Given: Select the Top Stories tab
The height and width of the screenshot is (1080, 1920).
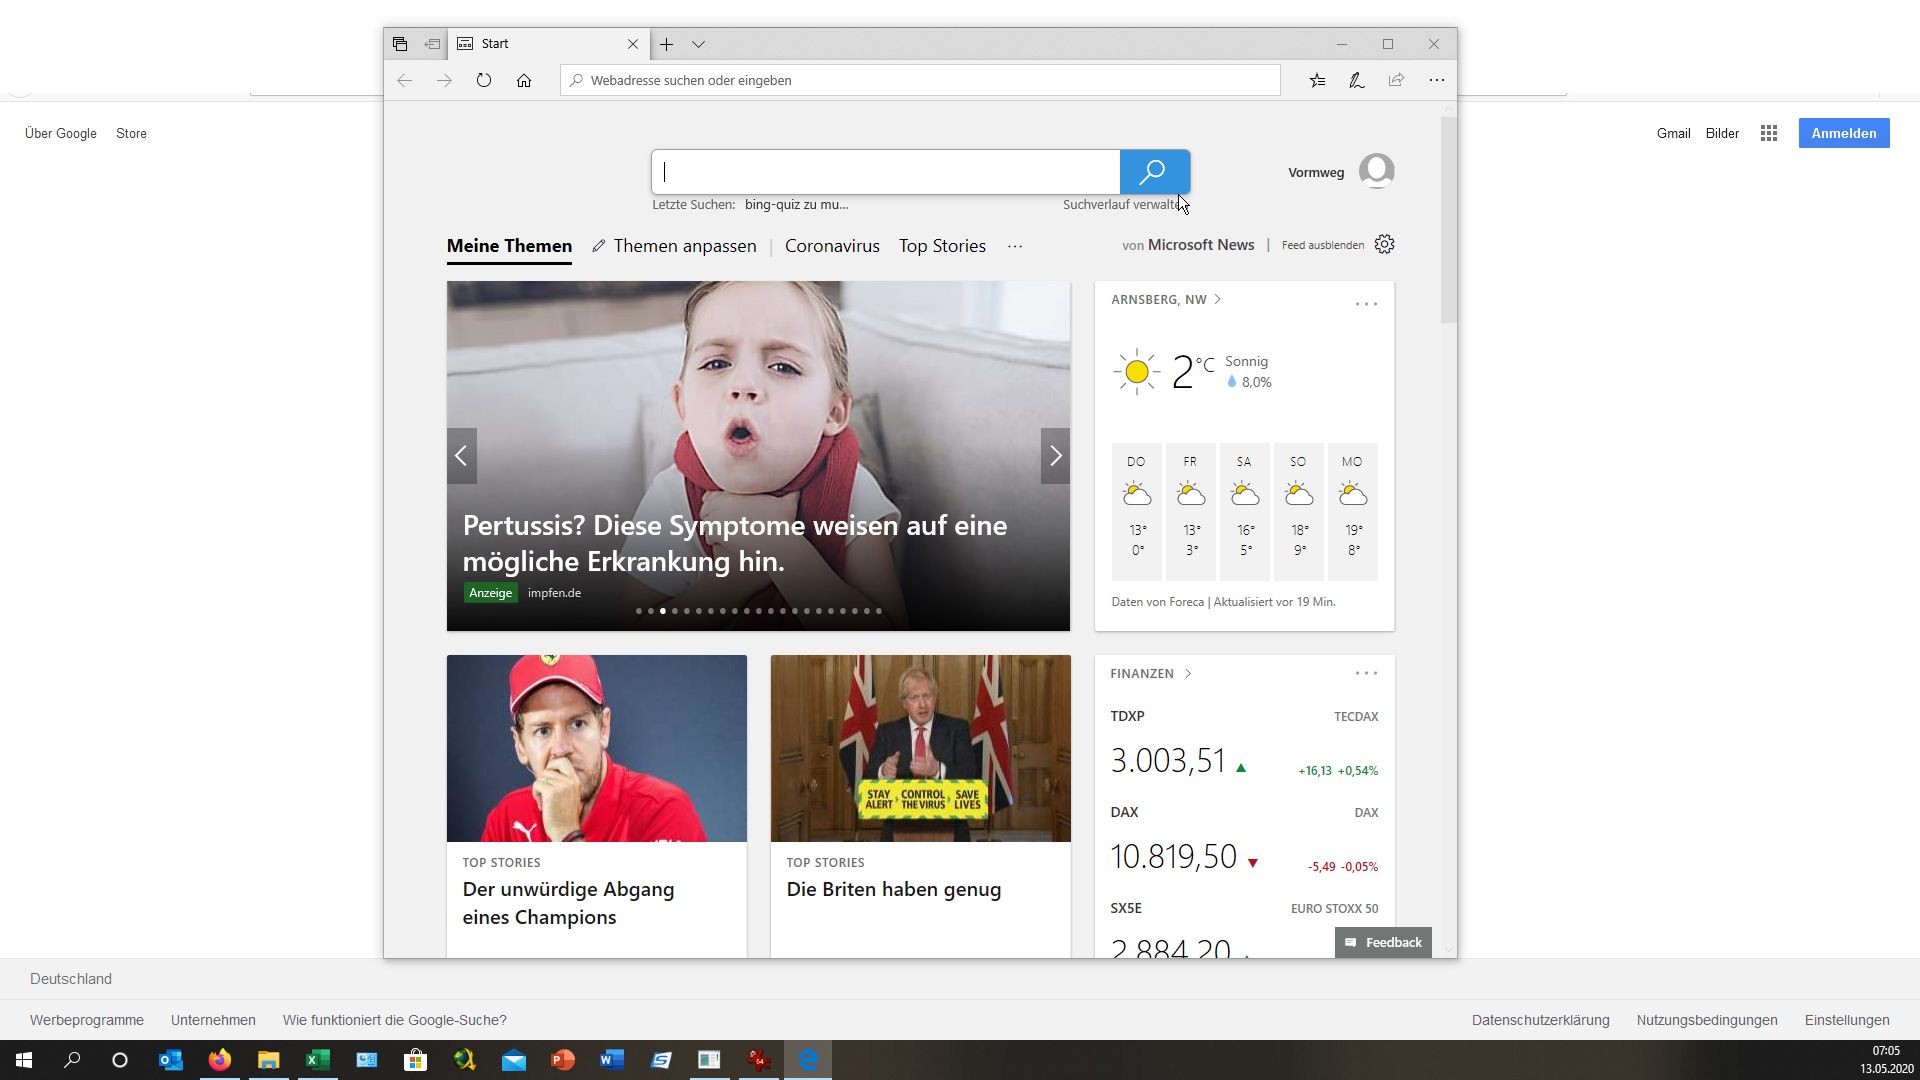Looking at the screenshot, I should (x=942, y=246).
